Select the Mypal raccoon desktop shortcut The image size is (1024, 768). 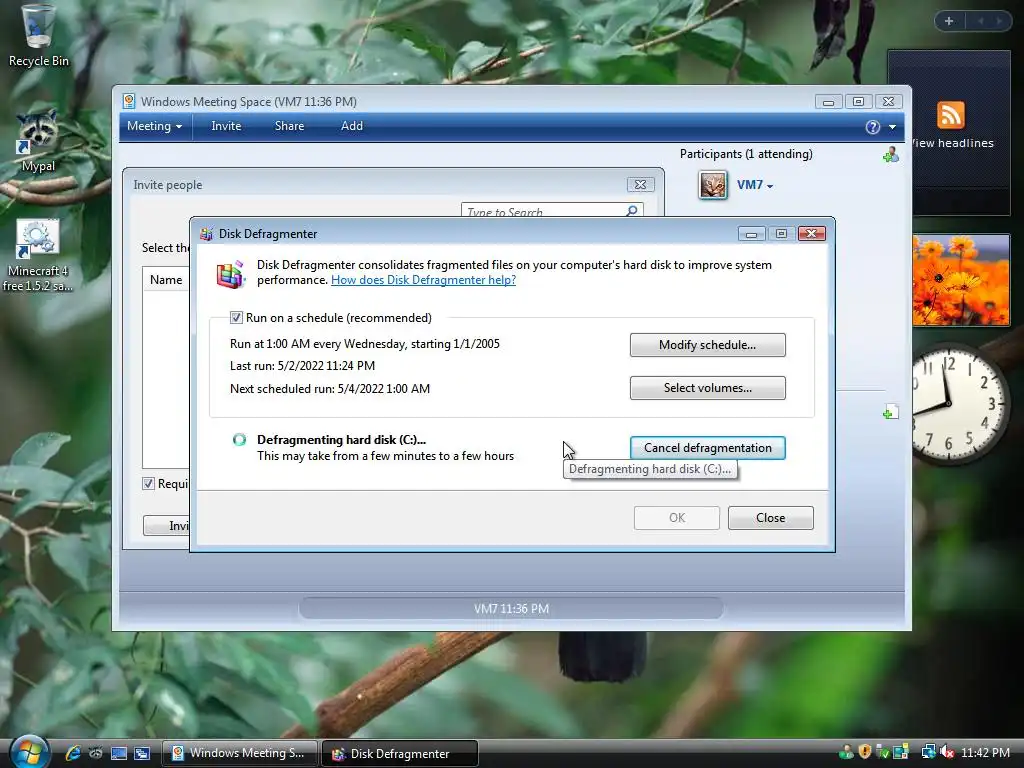(38, 140)
